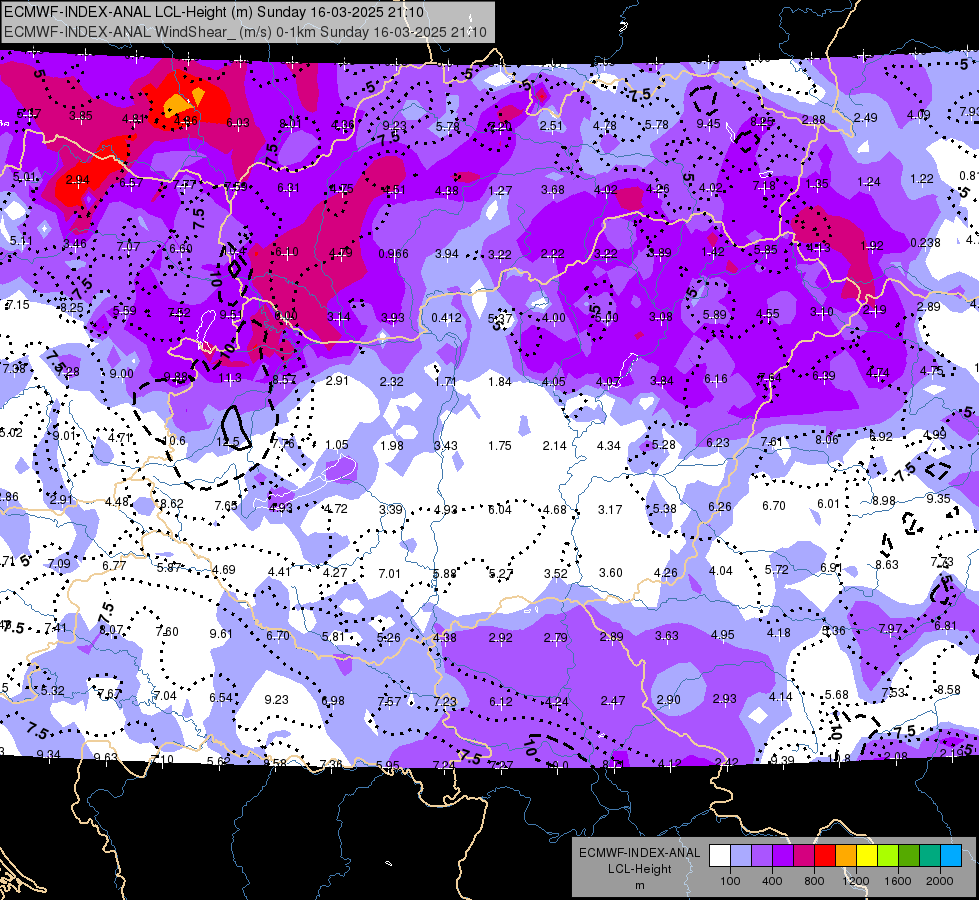This screenshot has width=979, height=900.
Task: Click the wind shear value 7.64
Action: (x=770, y=378)
